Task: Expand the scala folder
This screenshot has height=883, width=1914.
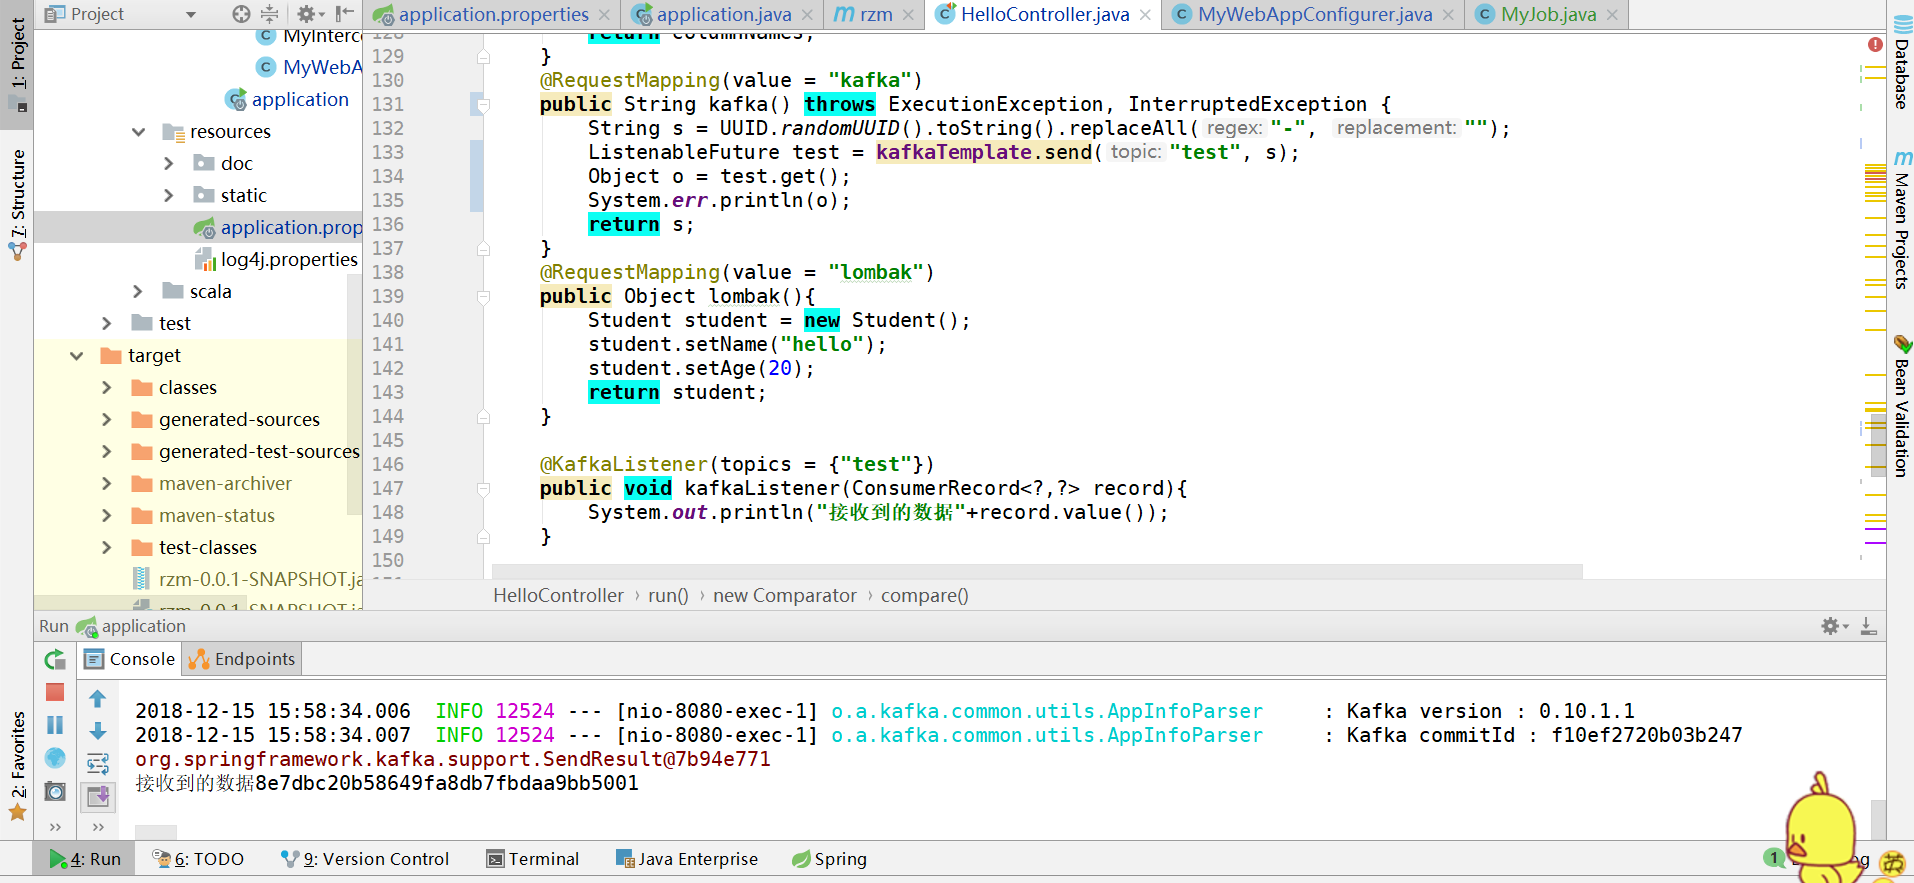Action: pyautogui.click(x=138, y=292)
